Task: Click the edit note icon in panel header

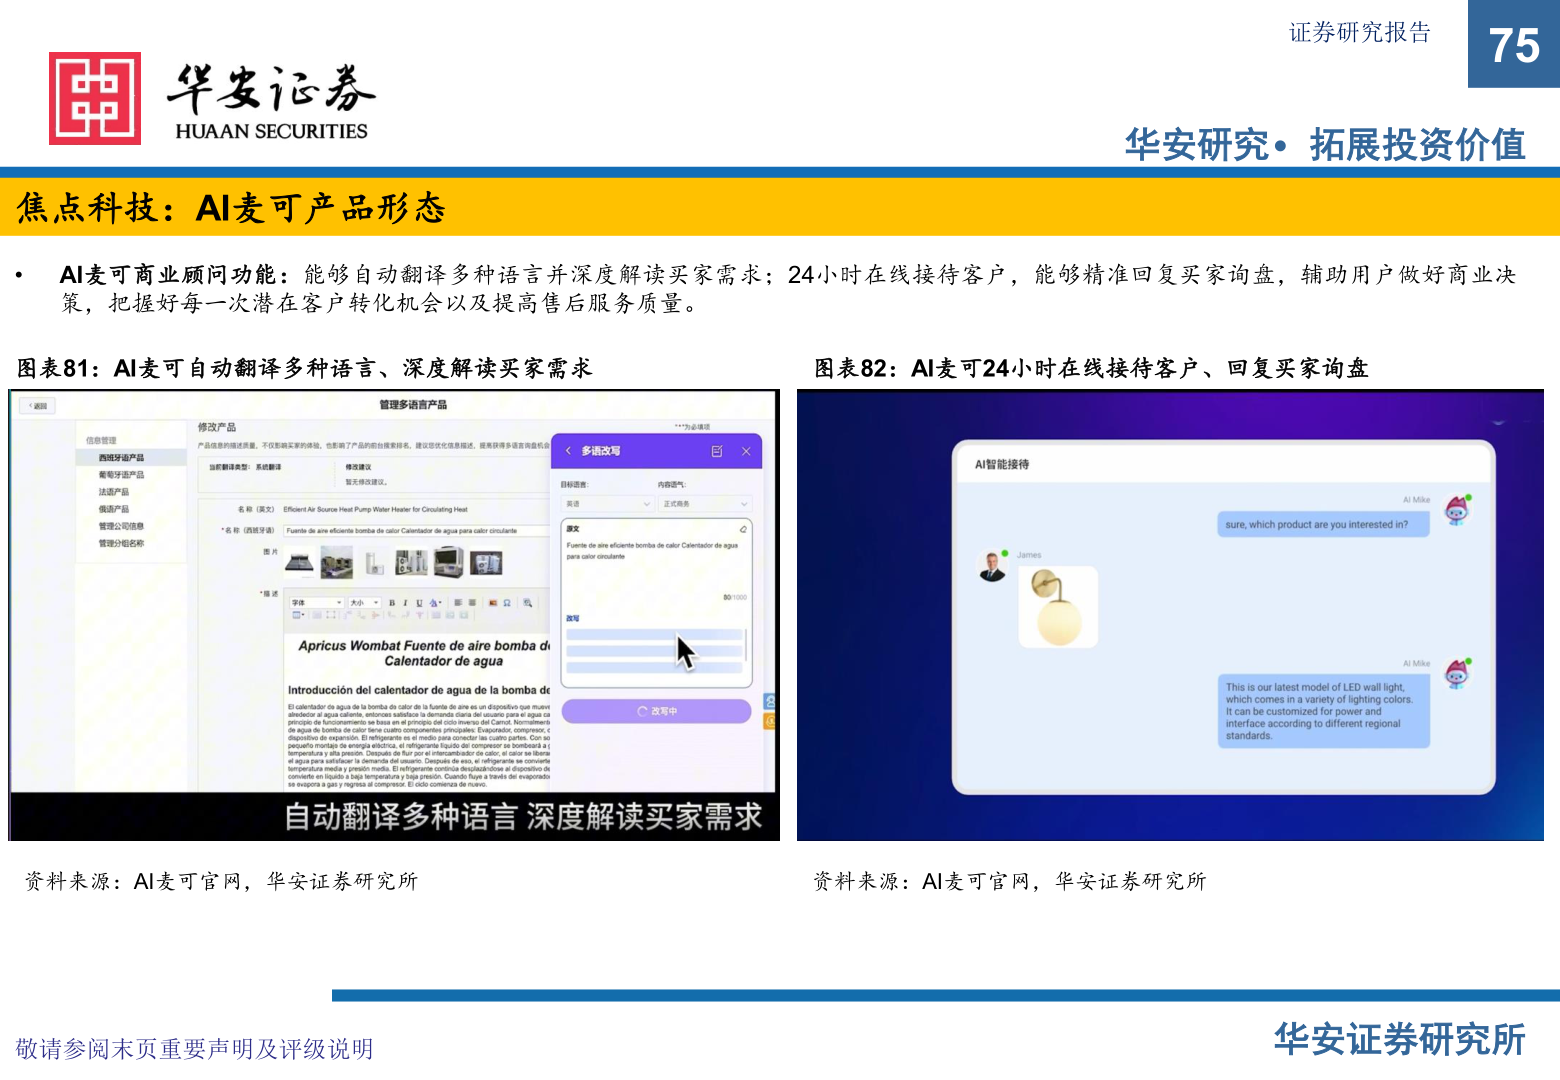Action: [x=717, y=451]
